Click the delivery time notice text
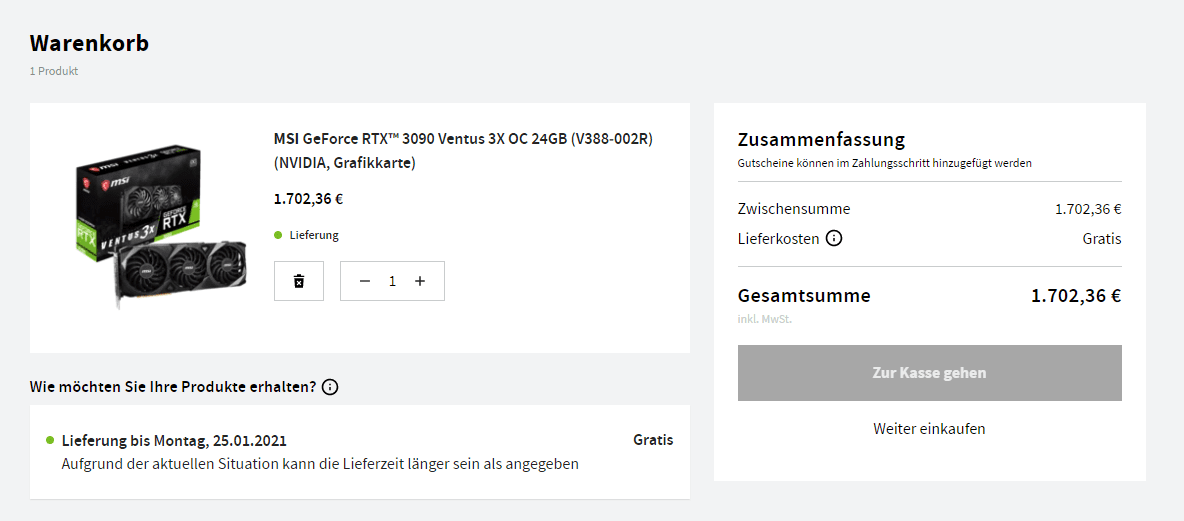Screen dimensions: 1184x521 pos(320,464)
